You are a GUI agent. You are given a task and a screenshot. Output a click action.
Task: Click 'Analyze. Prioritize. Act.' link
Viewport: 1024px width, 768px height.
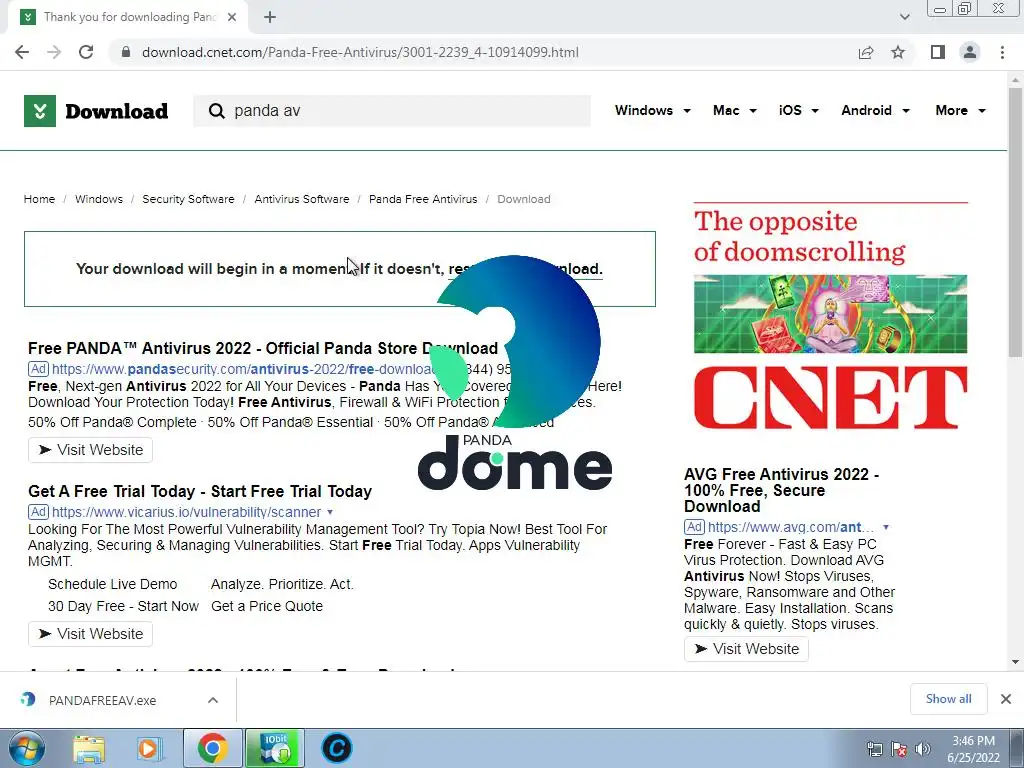tap(282, 584)
